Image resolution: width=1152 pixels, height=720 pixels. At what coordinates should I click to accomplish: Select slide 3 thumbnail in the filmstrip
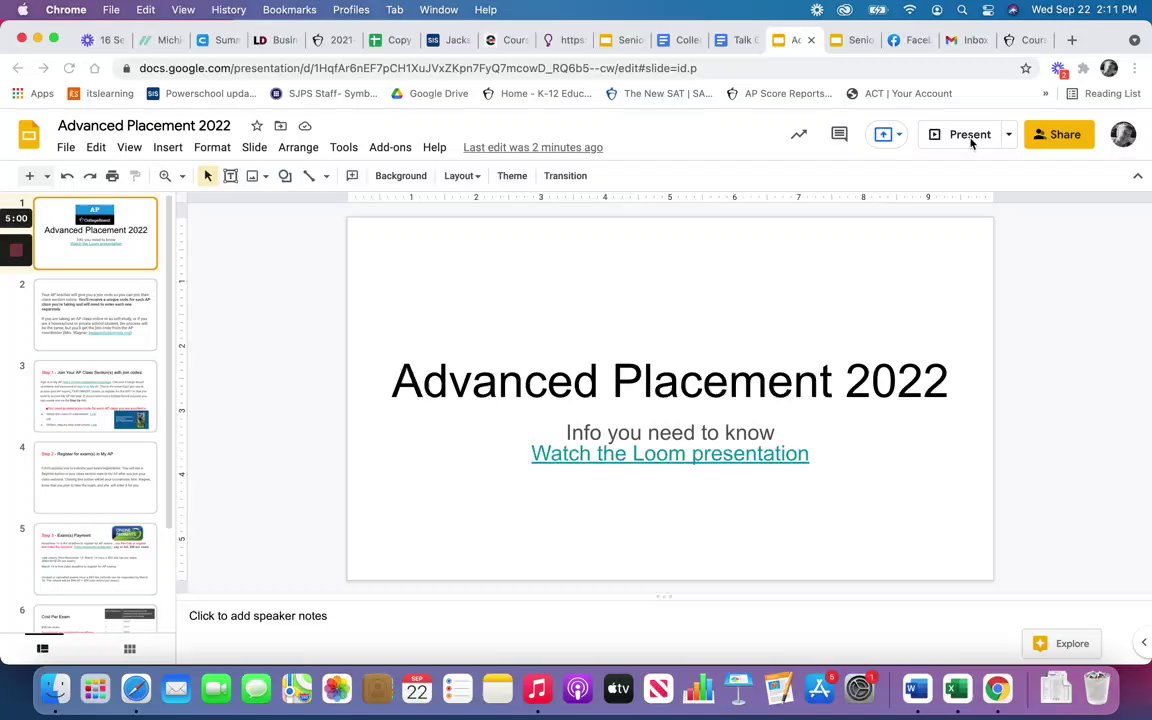95,396
